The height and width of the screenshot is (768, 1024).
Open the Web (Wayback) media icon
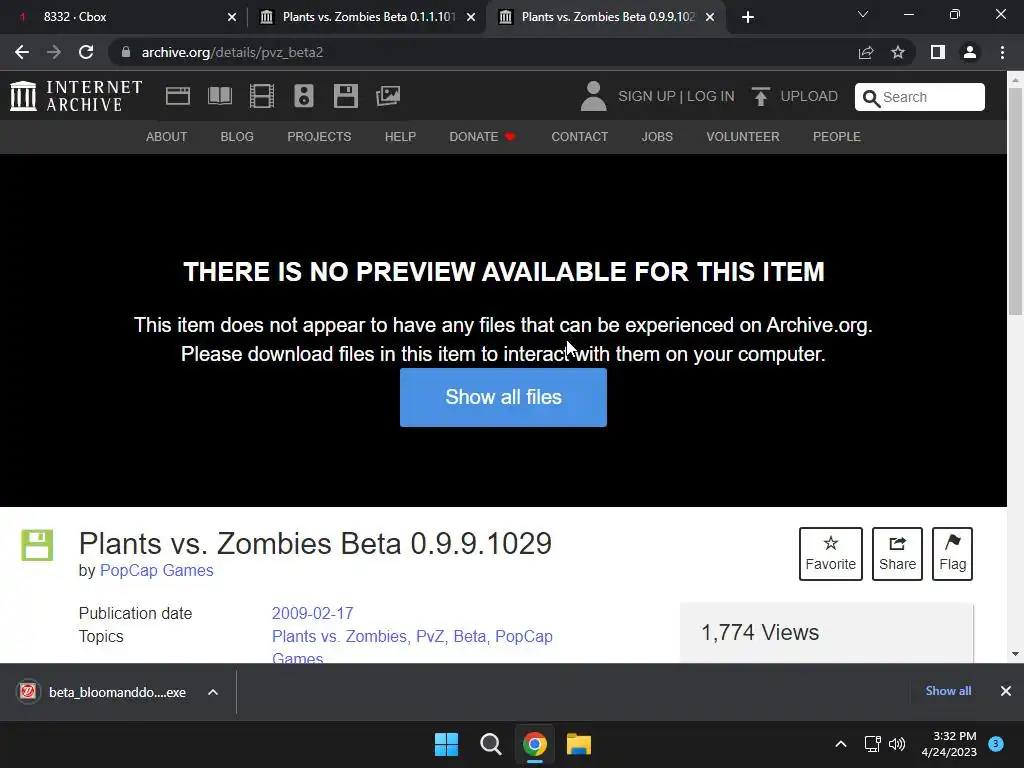(x=178, y=96)
